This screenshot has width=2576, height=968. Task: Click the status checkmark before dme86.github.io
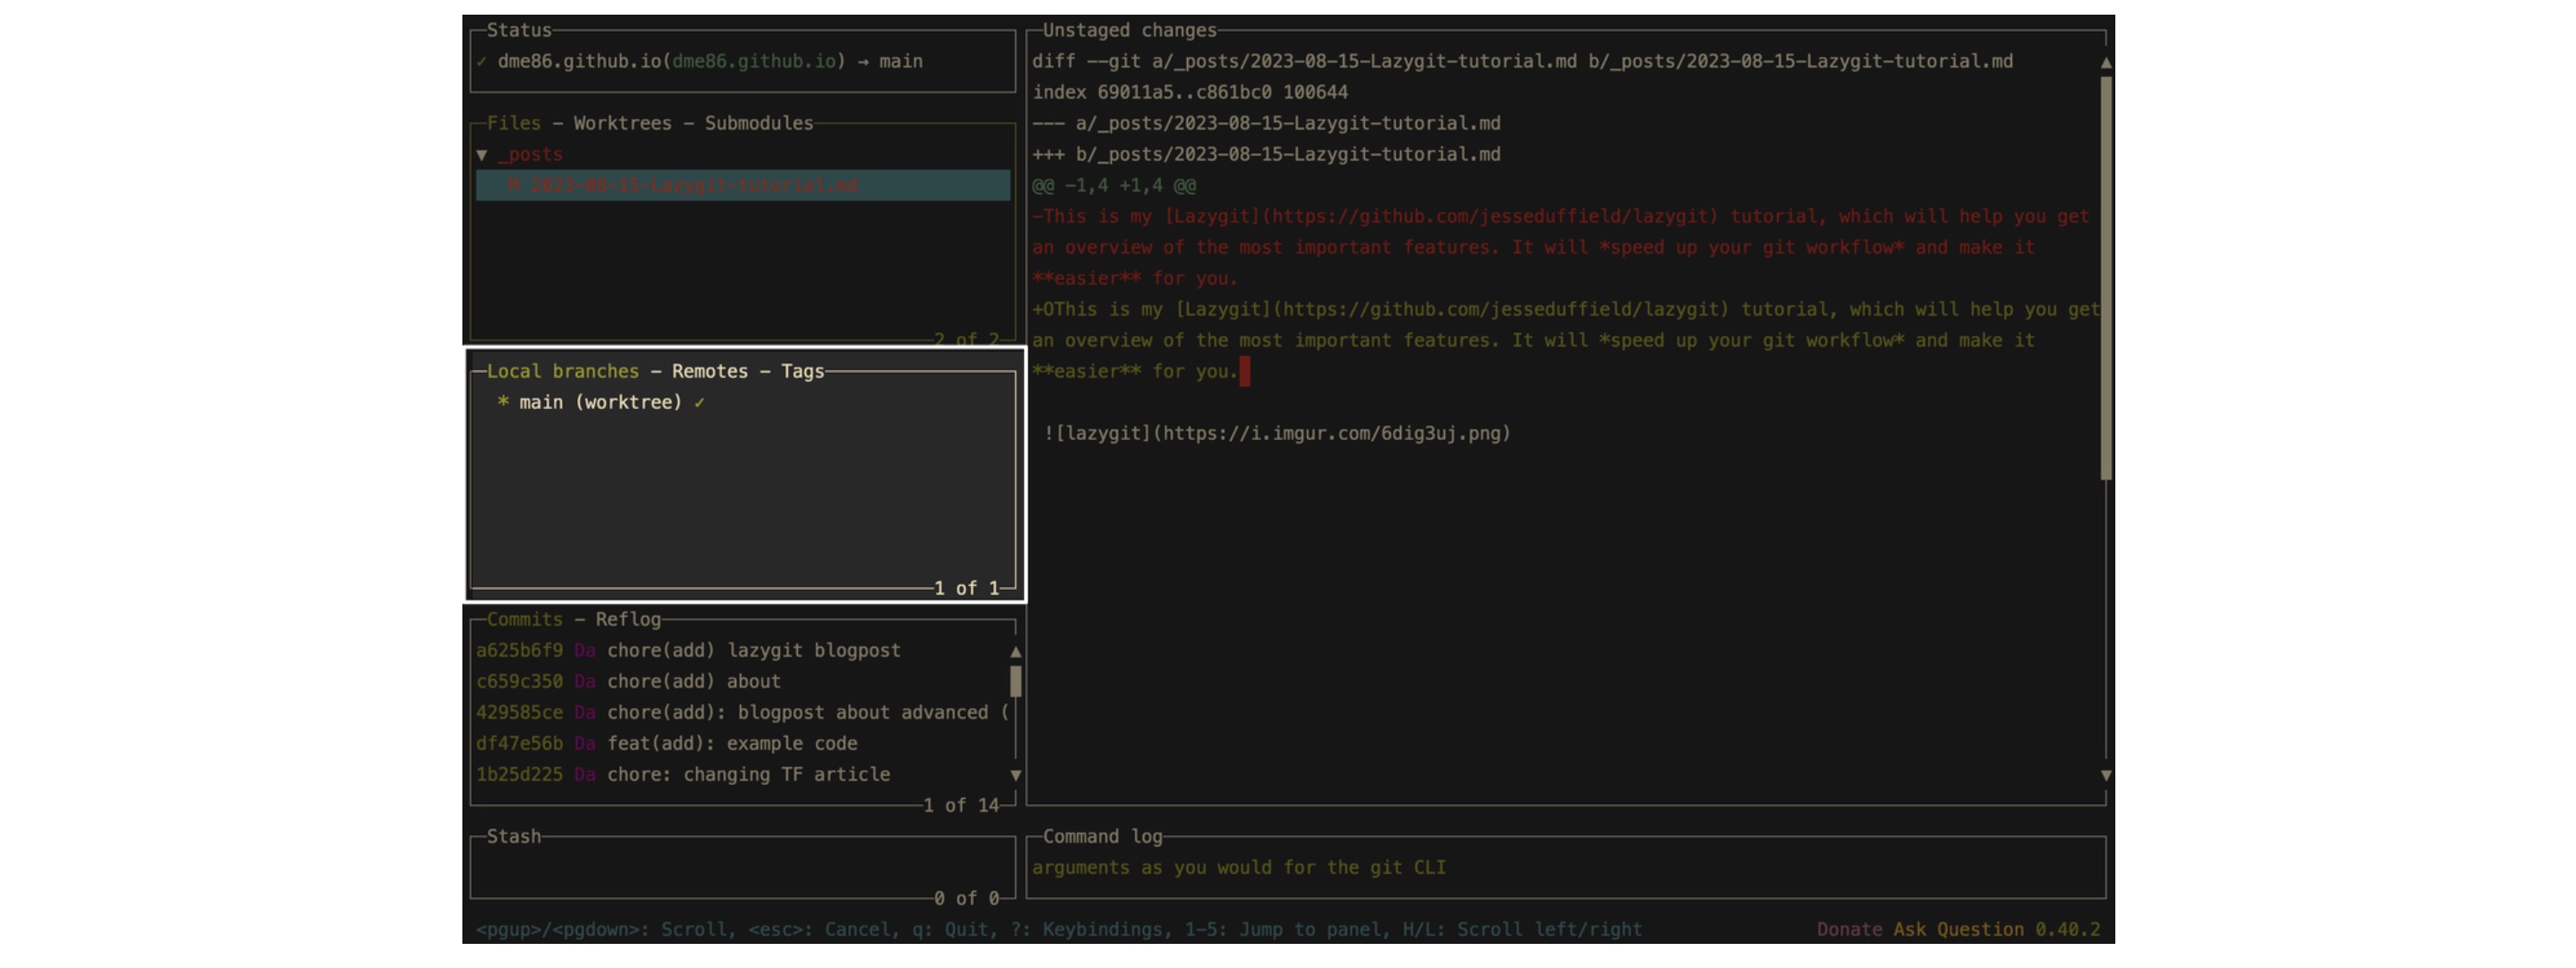481,62
